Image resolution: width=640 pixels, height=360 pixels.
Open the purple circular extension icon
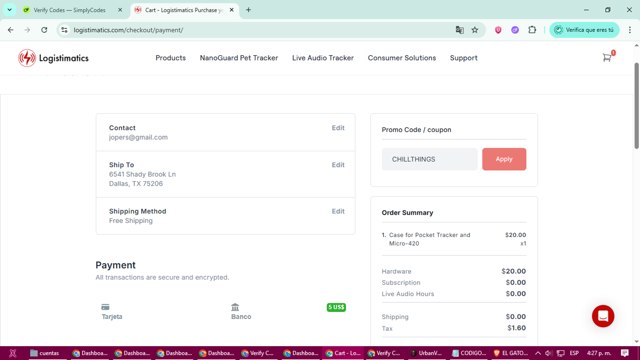tap(515, 30)
